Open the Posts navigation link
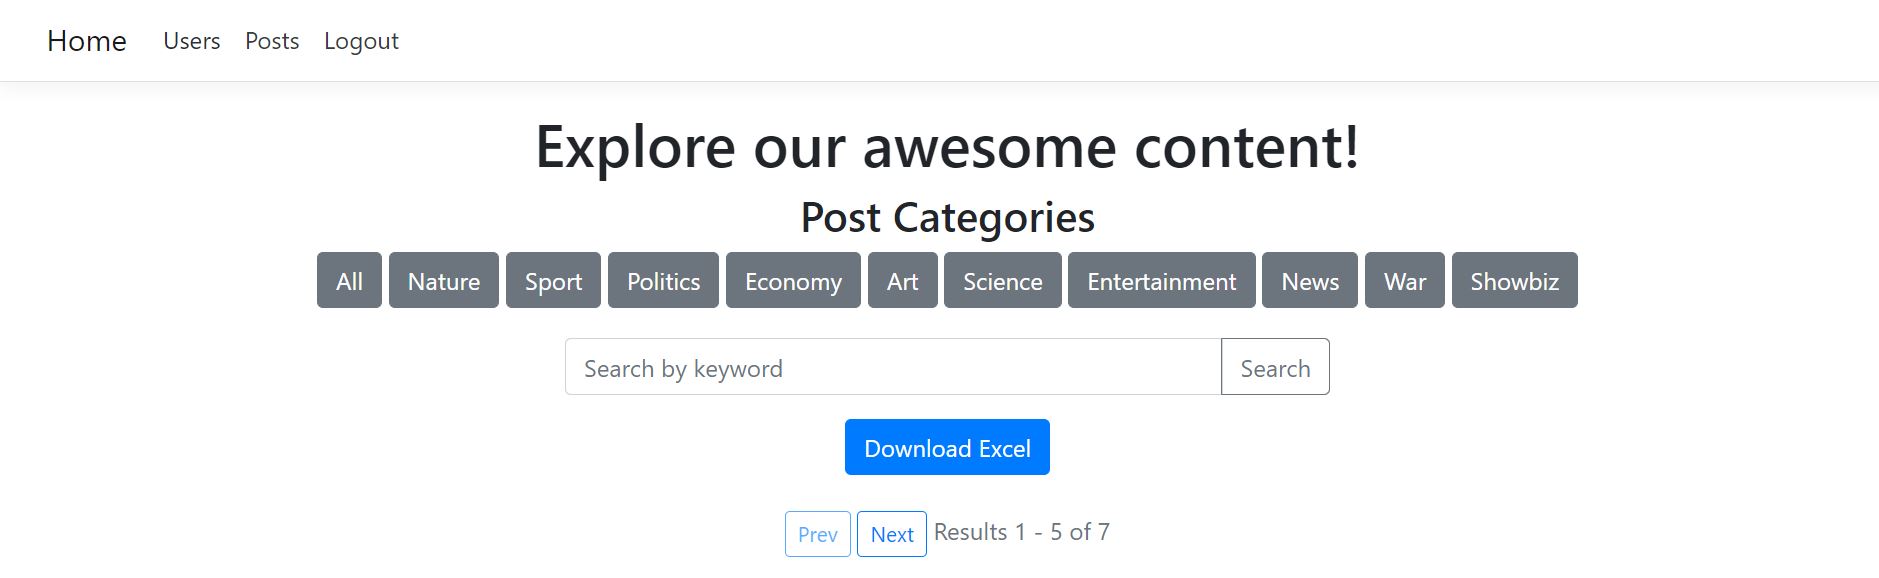 pyautogui.click(x=272, y=41)
